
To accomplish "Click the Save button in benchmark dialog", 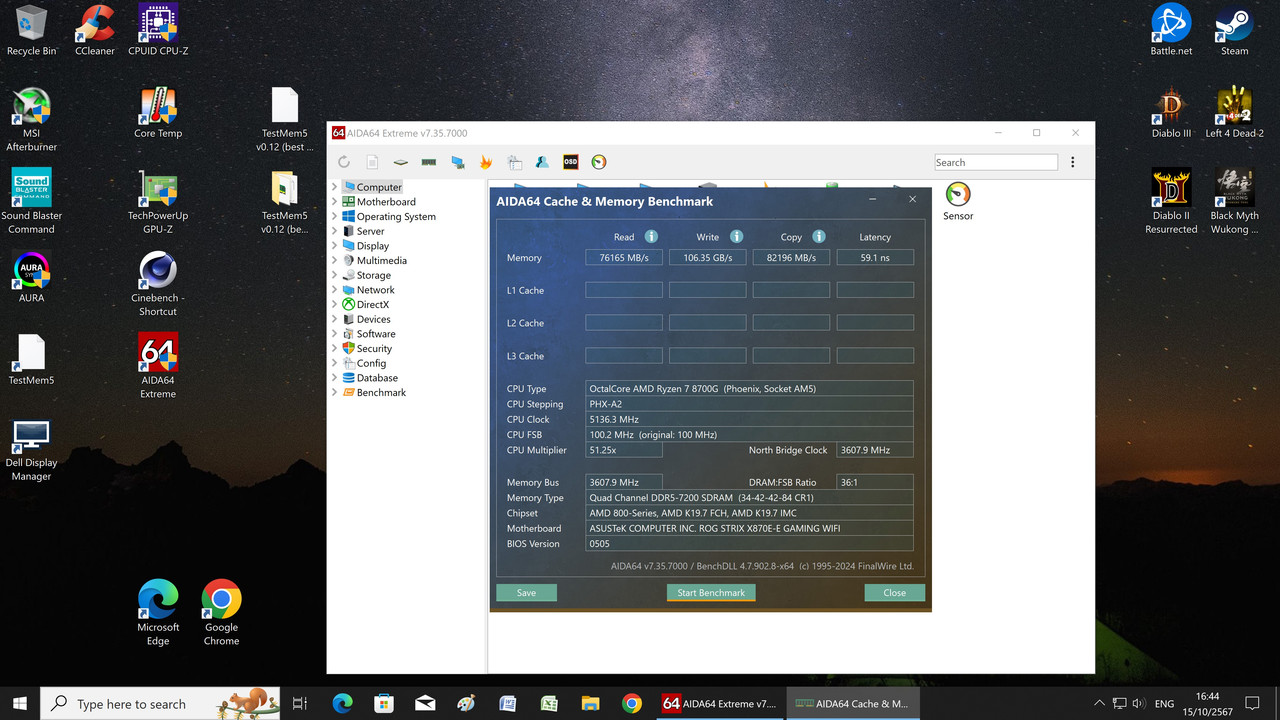I will (x=526, y=592).
